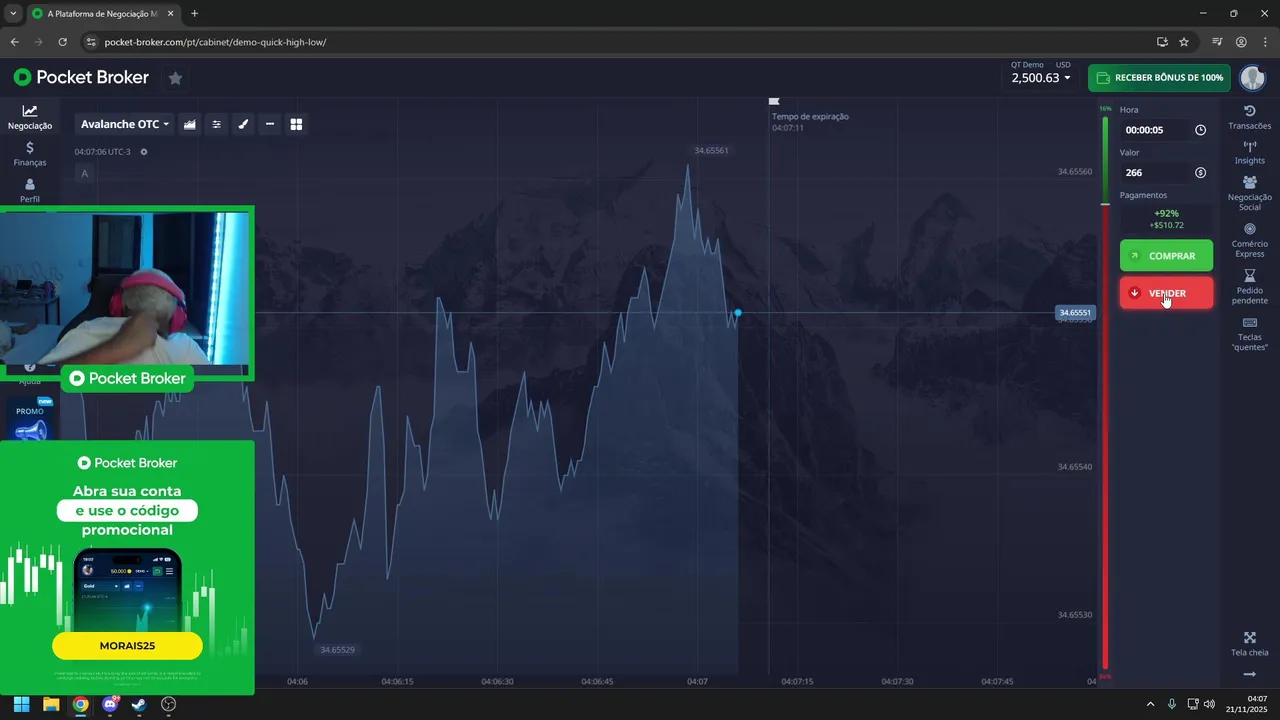
Task: Open Comércio Express panel
Action: coord(1249,240)
